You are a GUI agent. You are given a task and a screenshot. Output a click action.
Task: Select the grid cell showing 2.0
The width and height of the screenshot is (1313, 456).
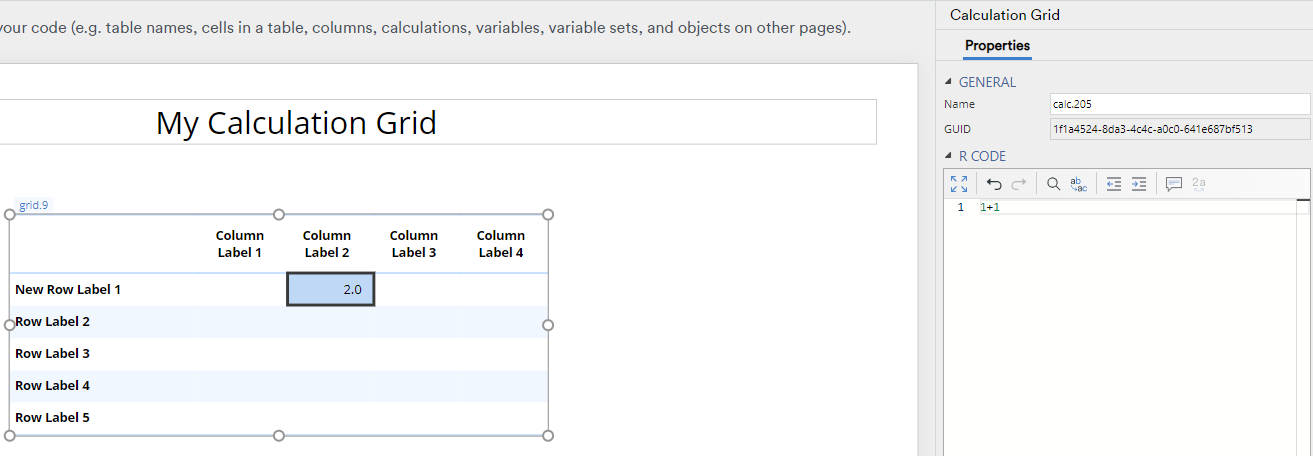(x=331, y=289)
